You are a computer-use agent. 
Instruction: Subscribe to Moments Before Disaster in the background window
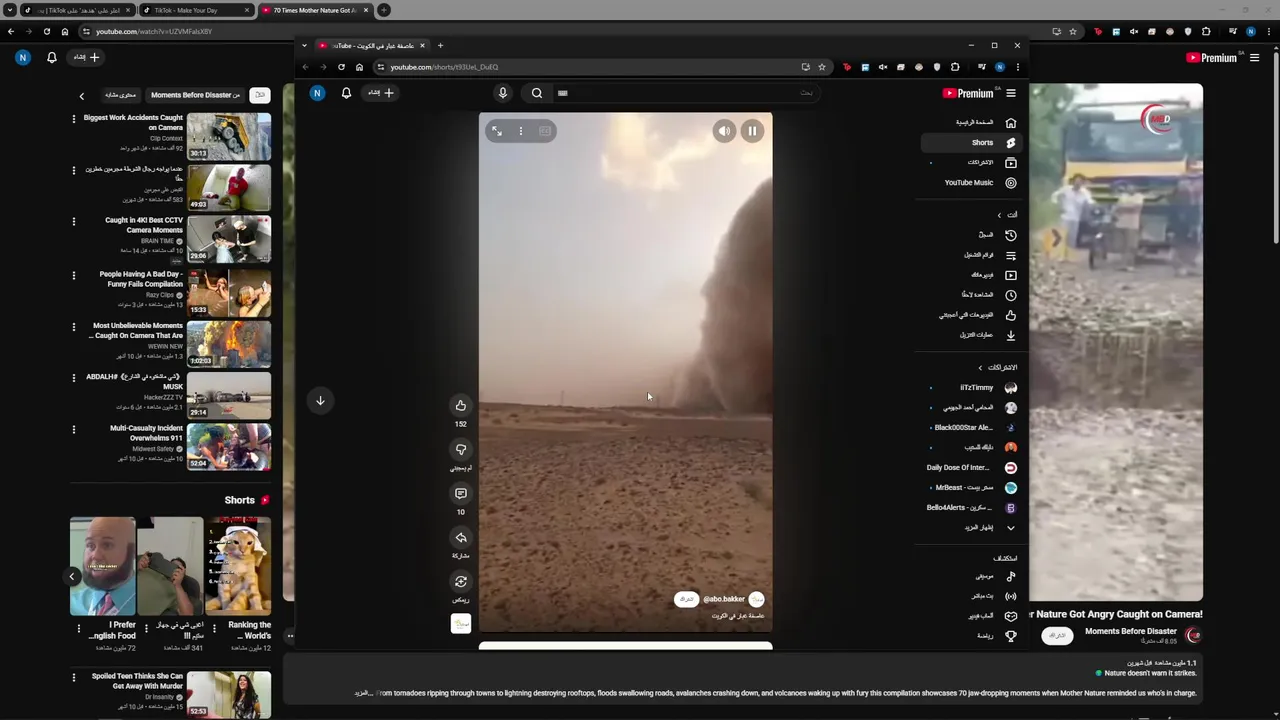(1056, 636)
